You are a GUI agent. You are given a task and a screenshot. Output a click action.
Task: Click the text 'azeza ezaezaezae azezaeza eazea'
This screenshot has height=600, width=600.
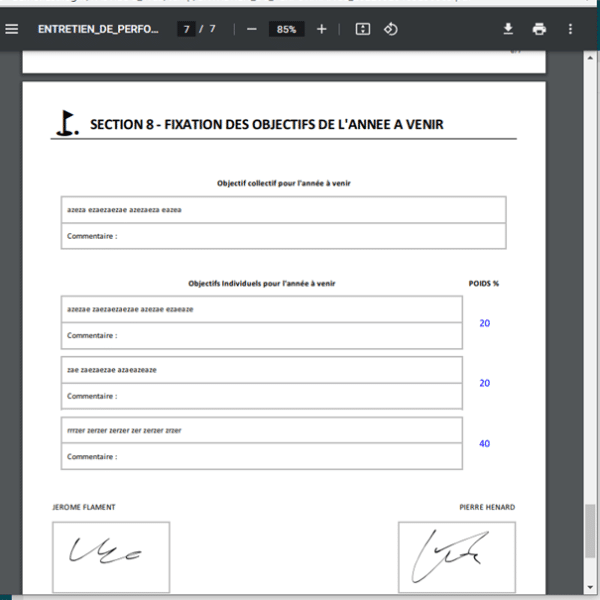(124, 210)
